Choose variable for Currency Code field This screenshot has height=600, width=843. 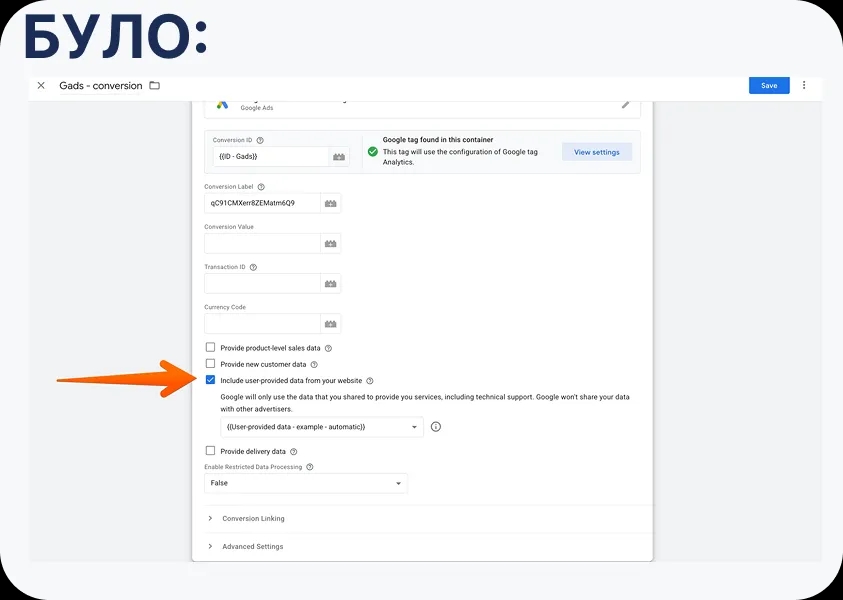(331, 324)
